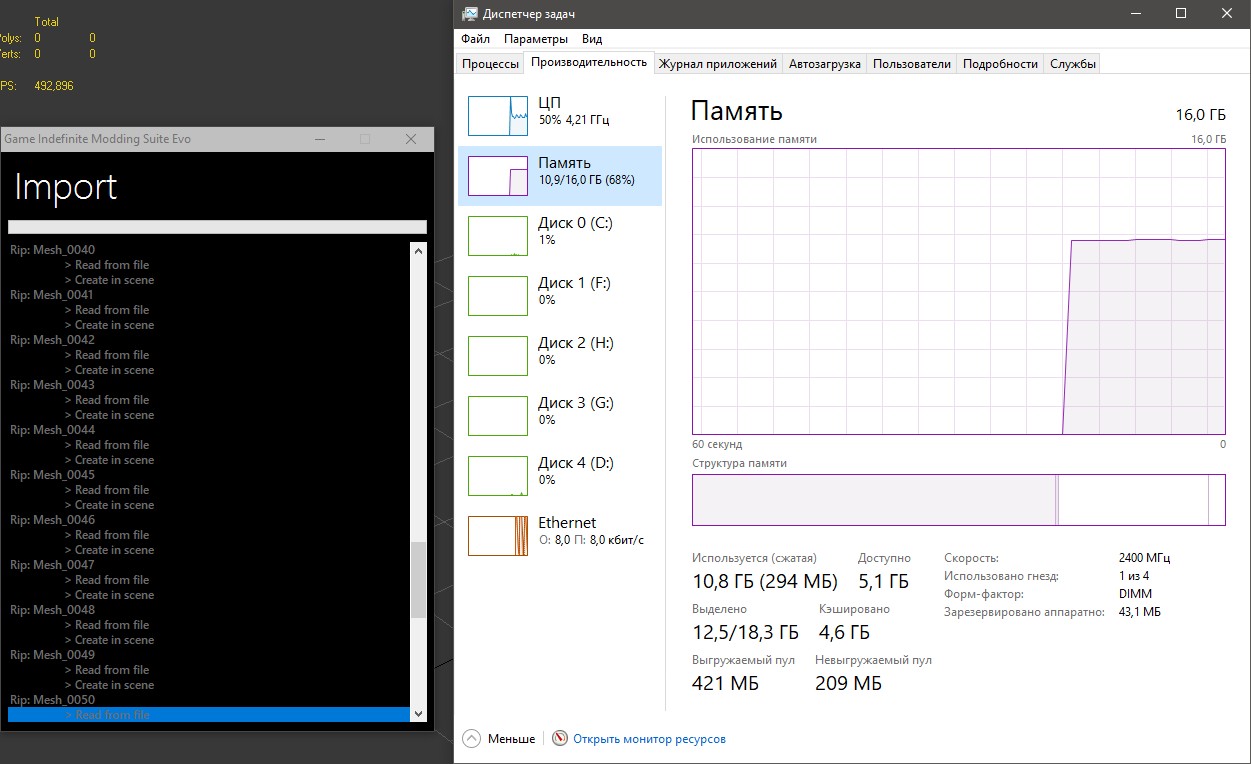
Task: Click the Открыть монитор ресурсов link
Action: click(649, 739)
